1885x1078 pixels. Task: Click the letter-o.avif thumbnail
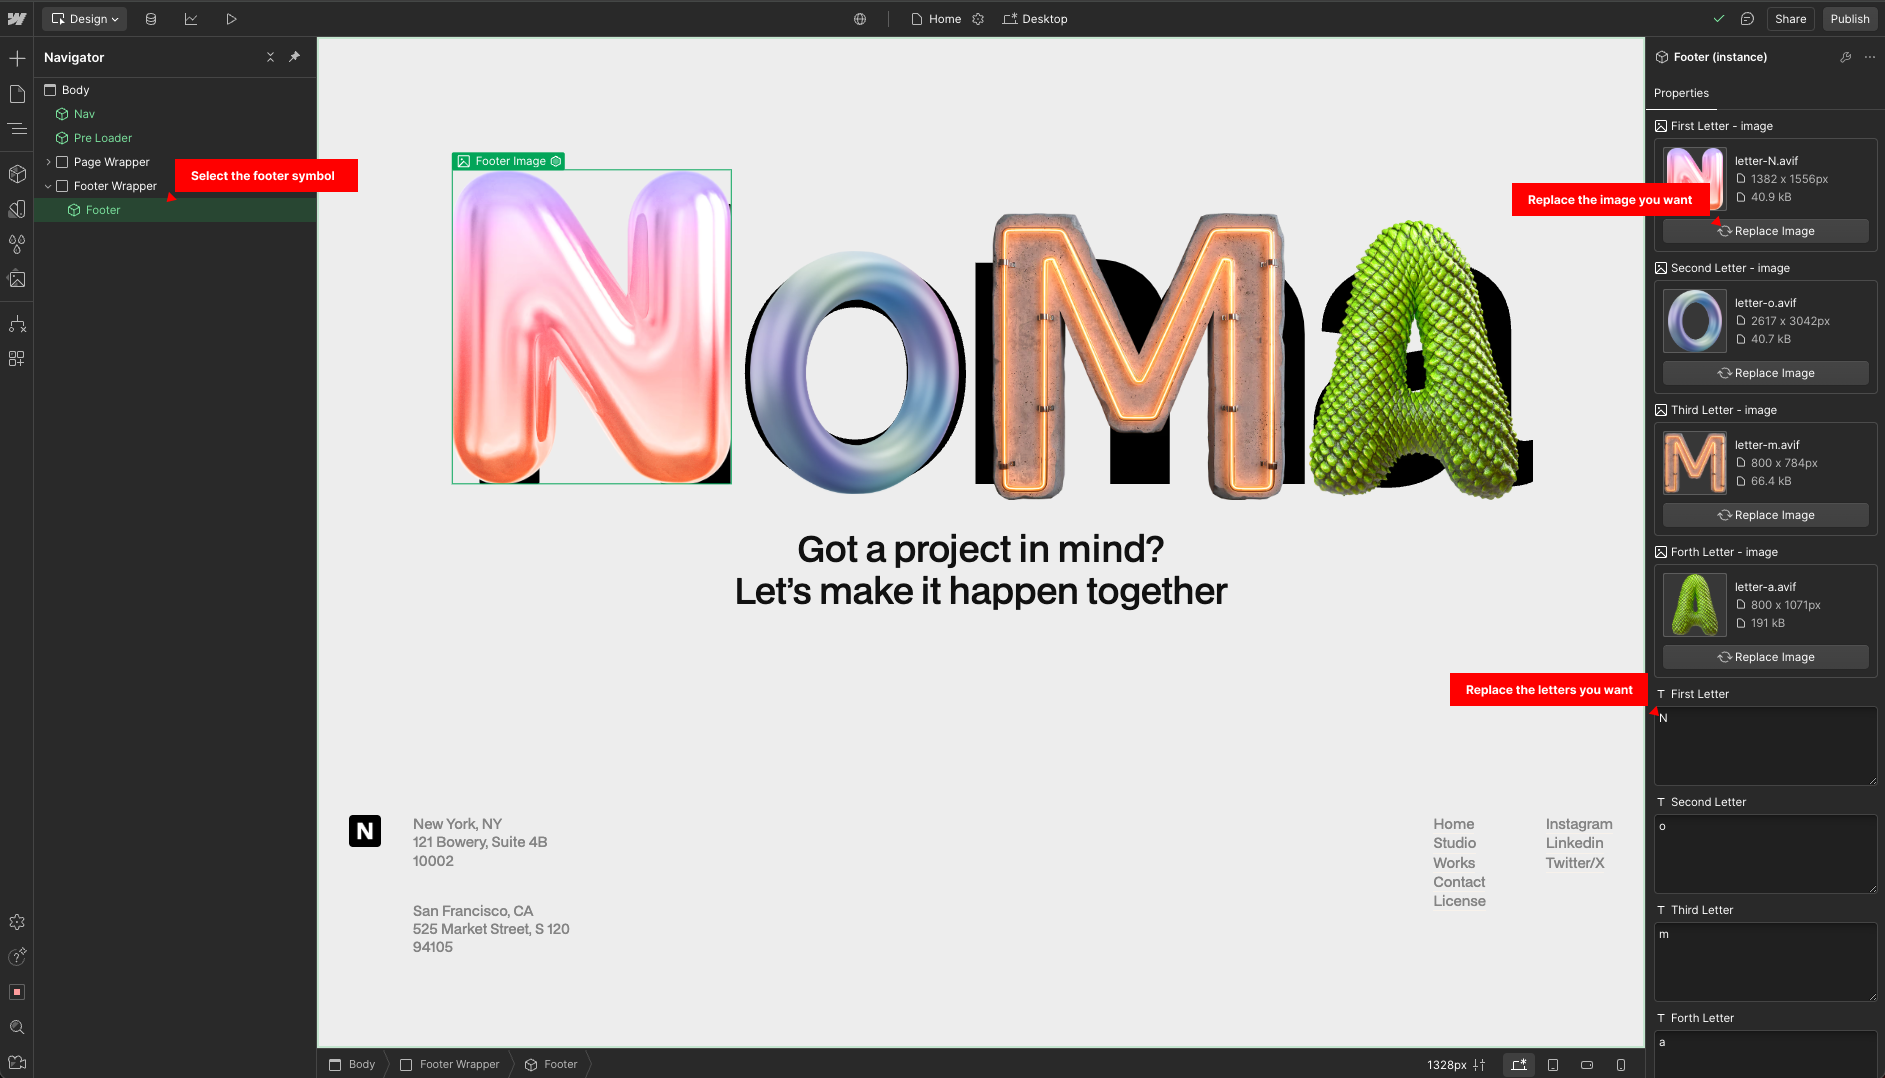(x=1694, y=321)
